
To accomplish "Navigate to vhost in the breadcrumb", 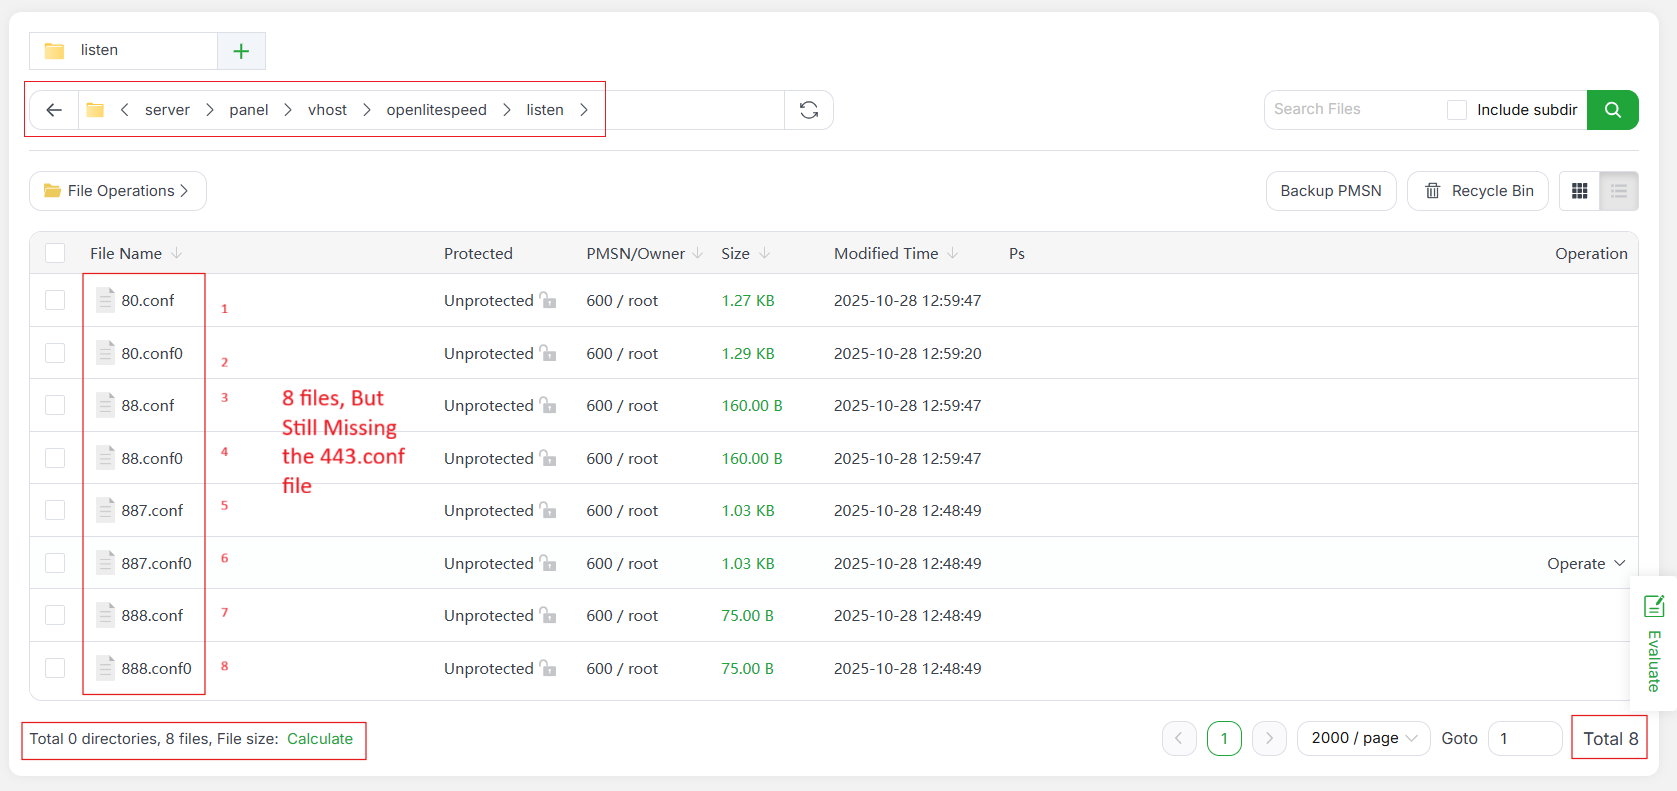I will (327, 110).
